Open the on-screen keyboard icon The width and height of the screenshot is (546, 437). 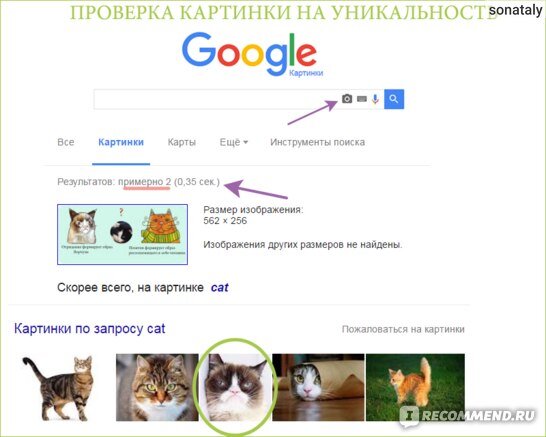tap(362, 99)
